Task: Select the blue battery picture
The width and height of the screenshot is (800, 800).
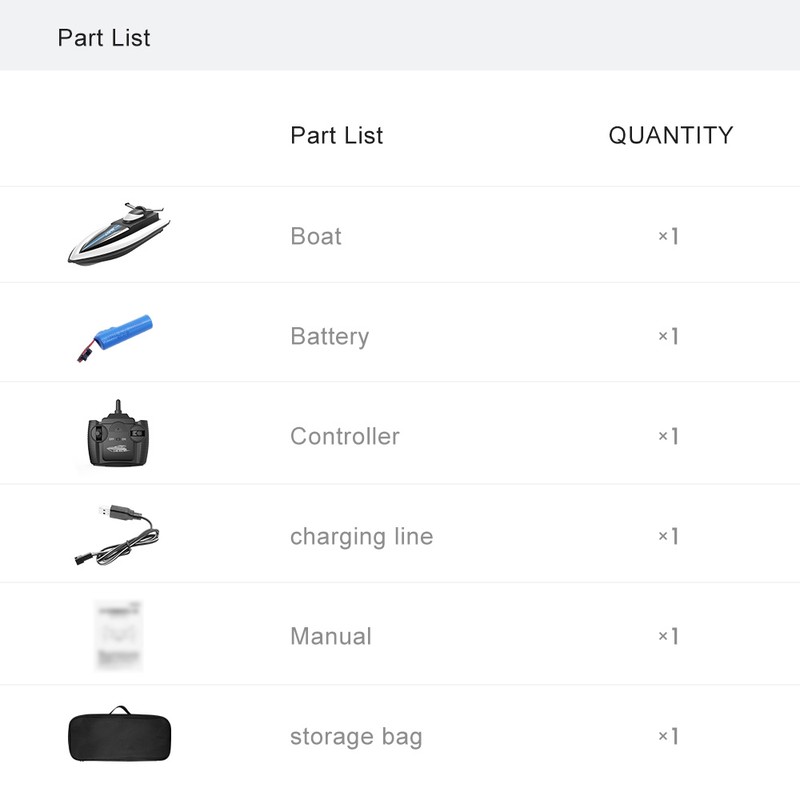Action: tap(116, 335)
